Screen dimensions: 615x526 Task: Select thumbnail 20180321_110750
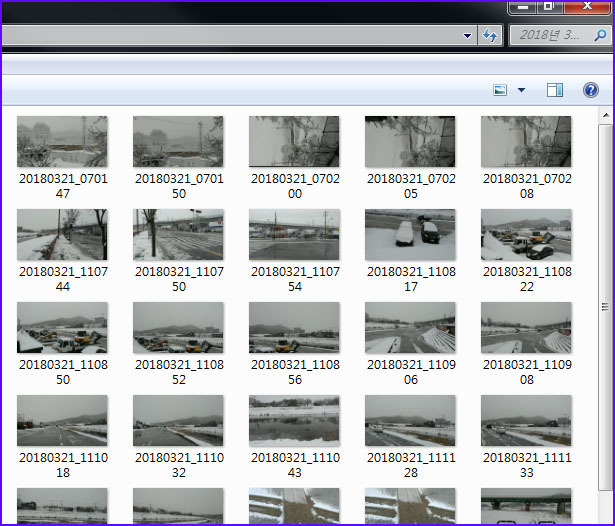[x=178, y=235]
